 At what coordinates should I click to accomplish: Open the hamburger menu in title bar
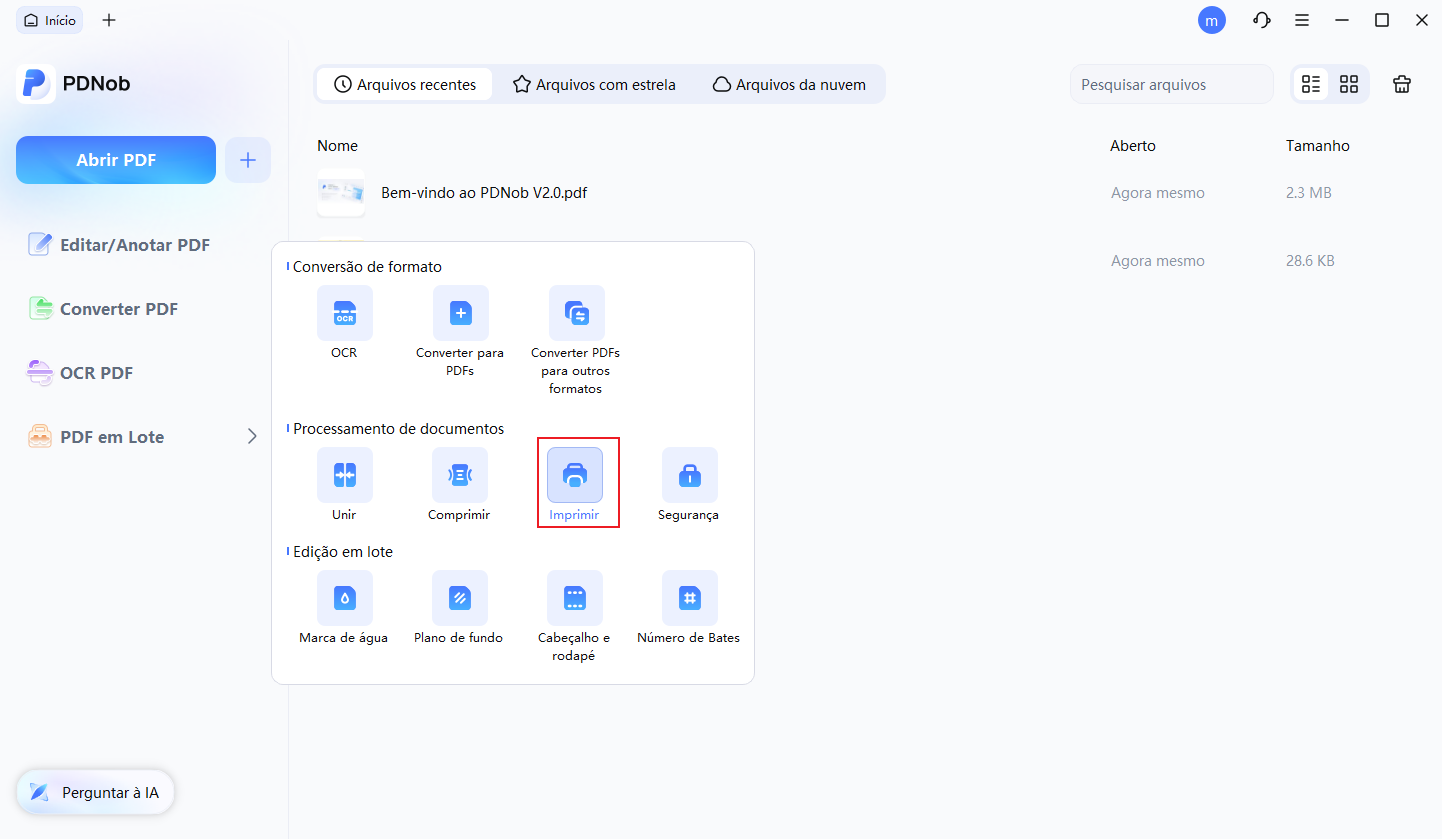pyautogui.click(x=1302, y=20)
